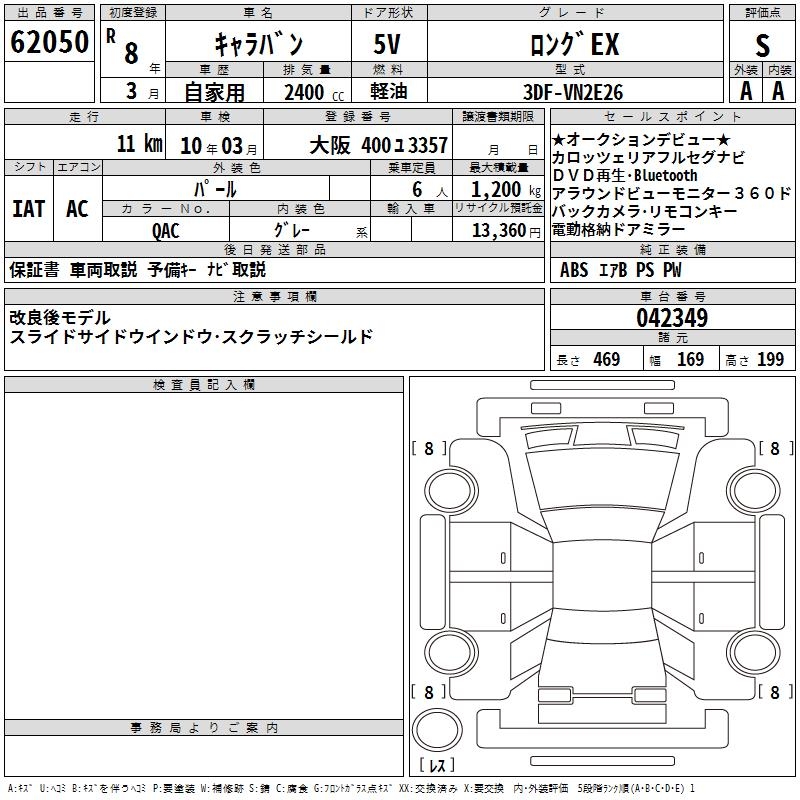Click the セールスポイント header
The height and width of the screenshot is (800, 800).
point(672,117)
